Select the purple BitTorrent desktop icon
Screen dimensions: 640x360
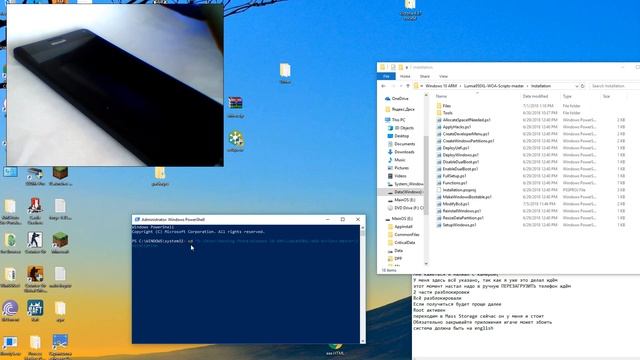click(10, 309)
